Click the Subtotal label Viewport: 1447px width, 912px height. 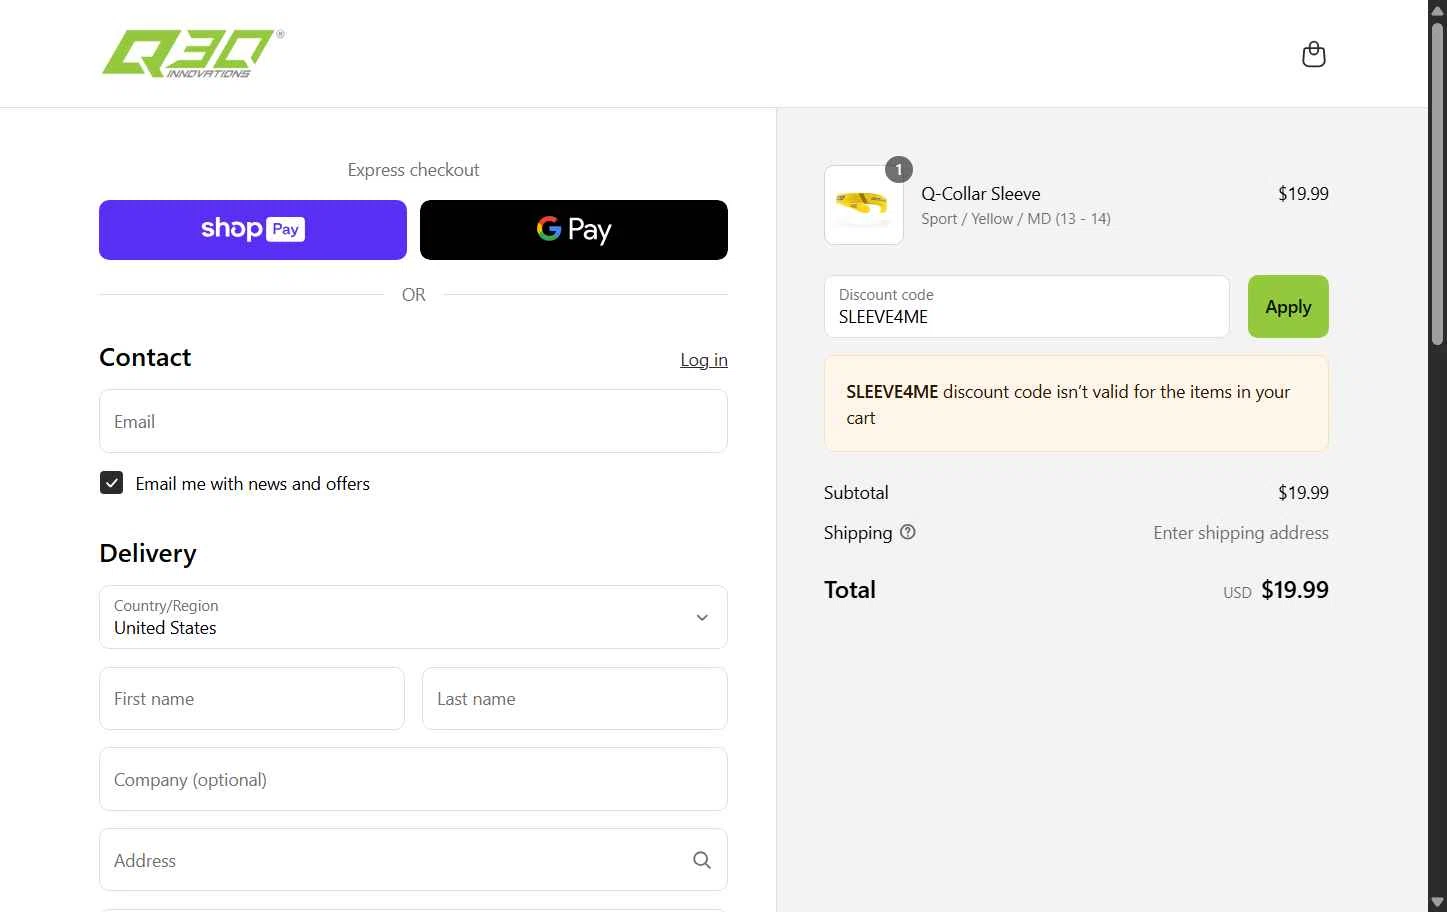coord(856,493)
